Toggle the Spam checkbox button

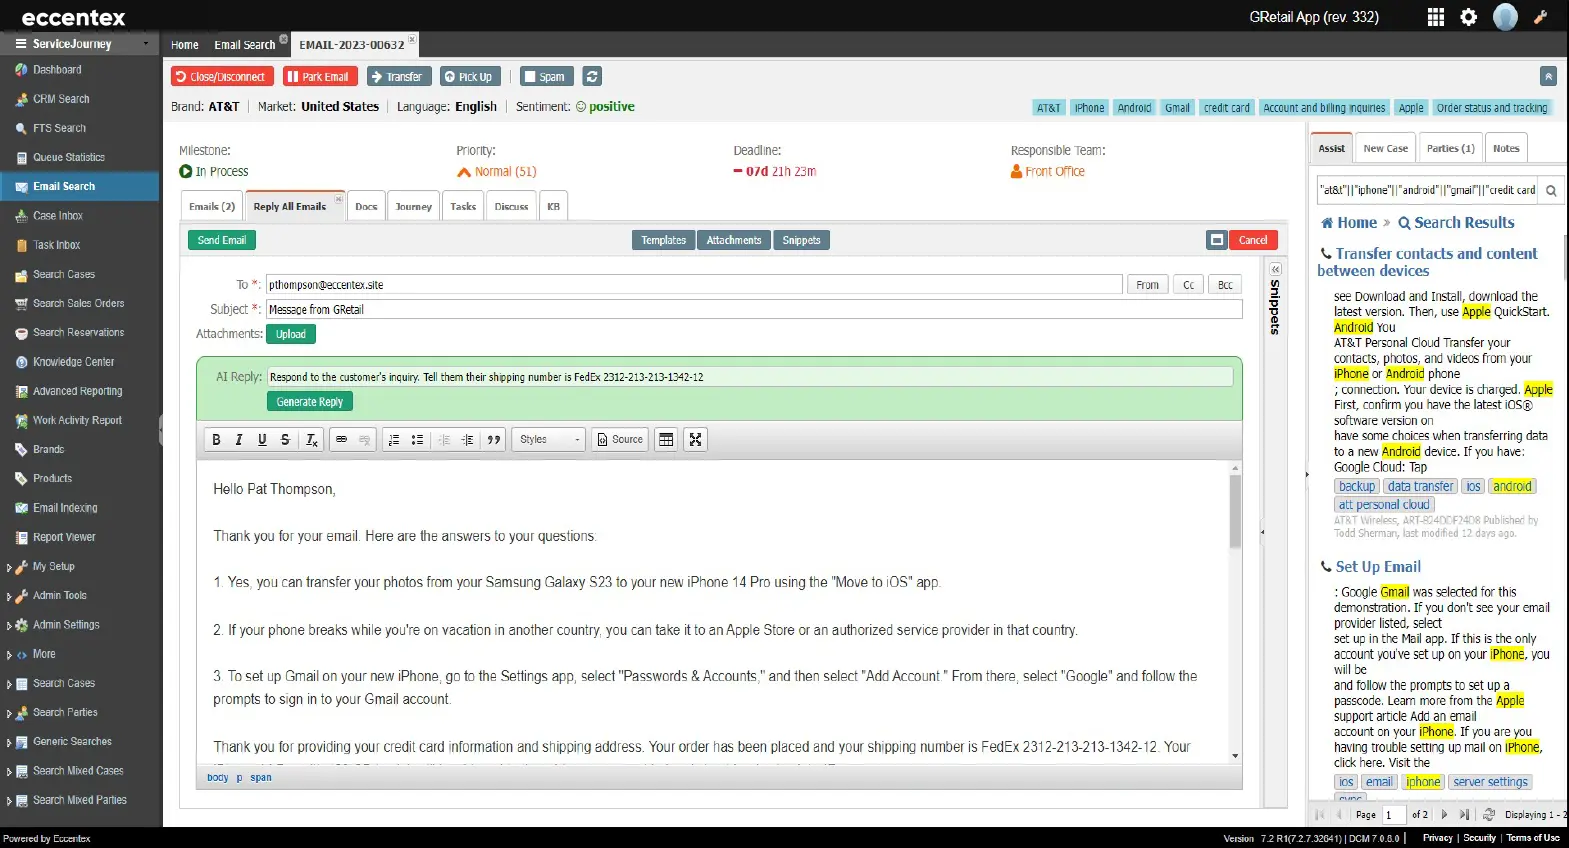[x=545, y=77]
